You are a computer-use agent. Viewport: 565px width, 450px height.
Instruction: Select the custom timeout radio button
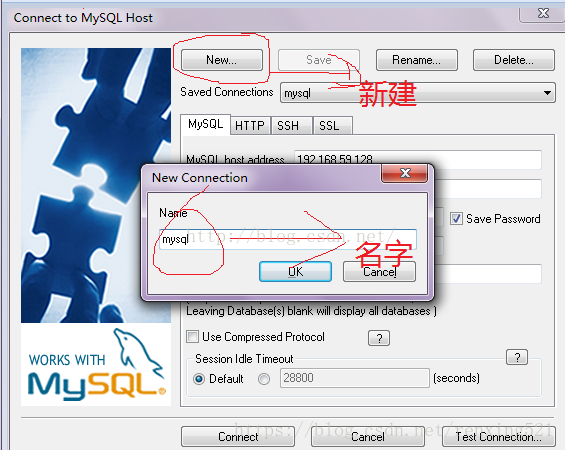coord(264,379)
